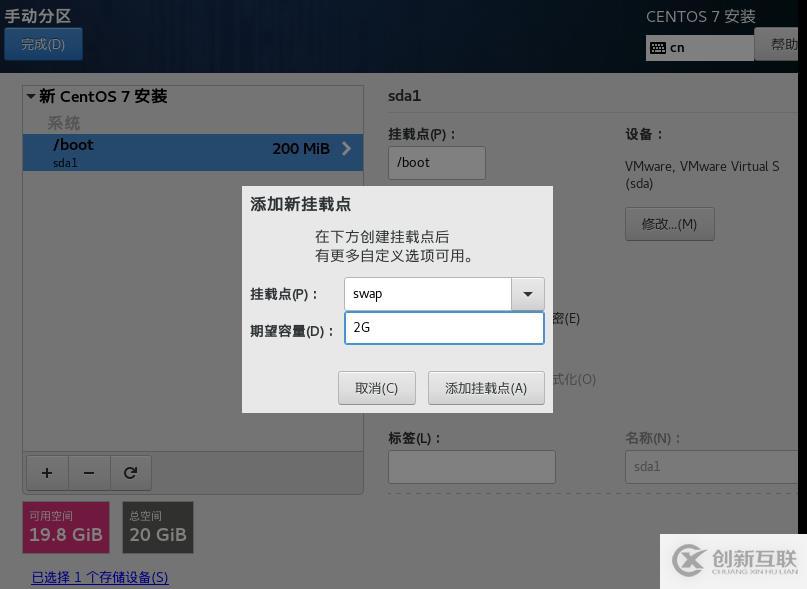Click the 标签(L) input field
This screenshot has height=589, width=807.
[x=472, y=467]
